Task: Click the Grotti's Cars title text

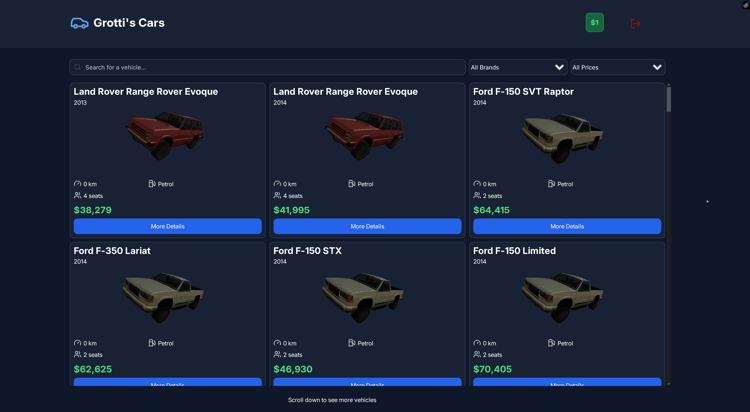Action: 129,23
